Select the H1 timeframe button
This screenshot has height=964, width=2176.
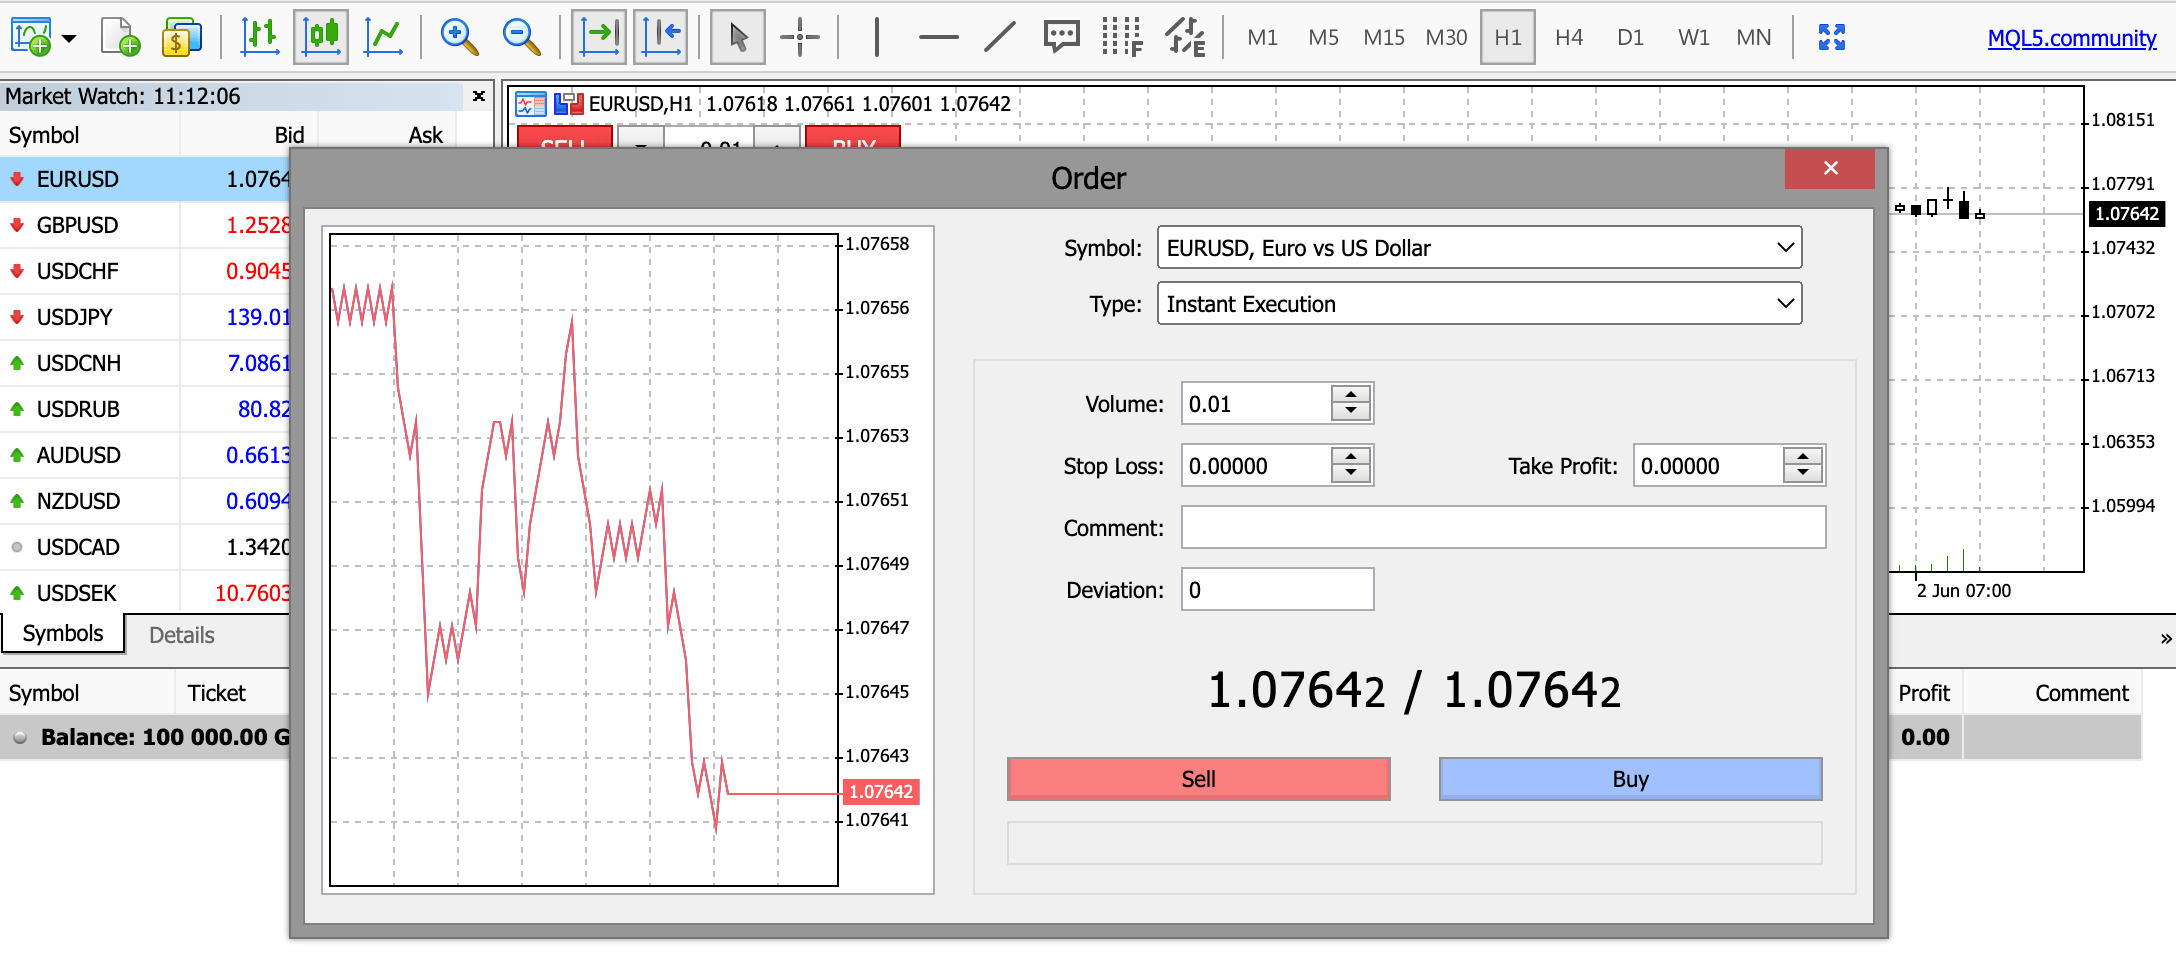pos(1508,37)
